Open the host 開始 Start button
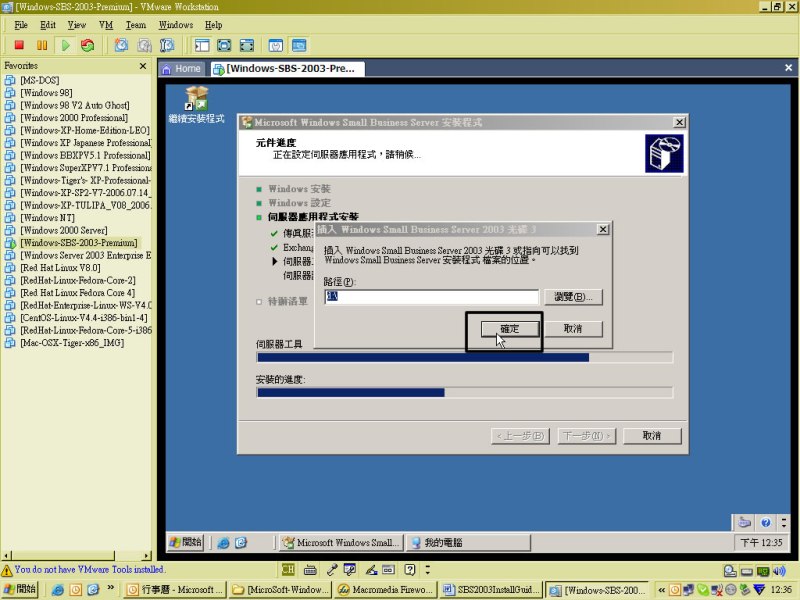This screenshot has height=600, width=800. (19, 589)
